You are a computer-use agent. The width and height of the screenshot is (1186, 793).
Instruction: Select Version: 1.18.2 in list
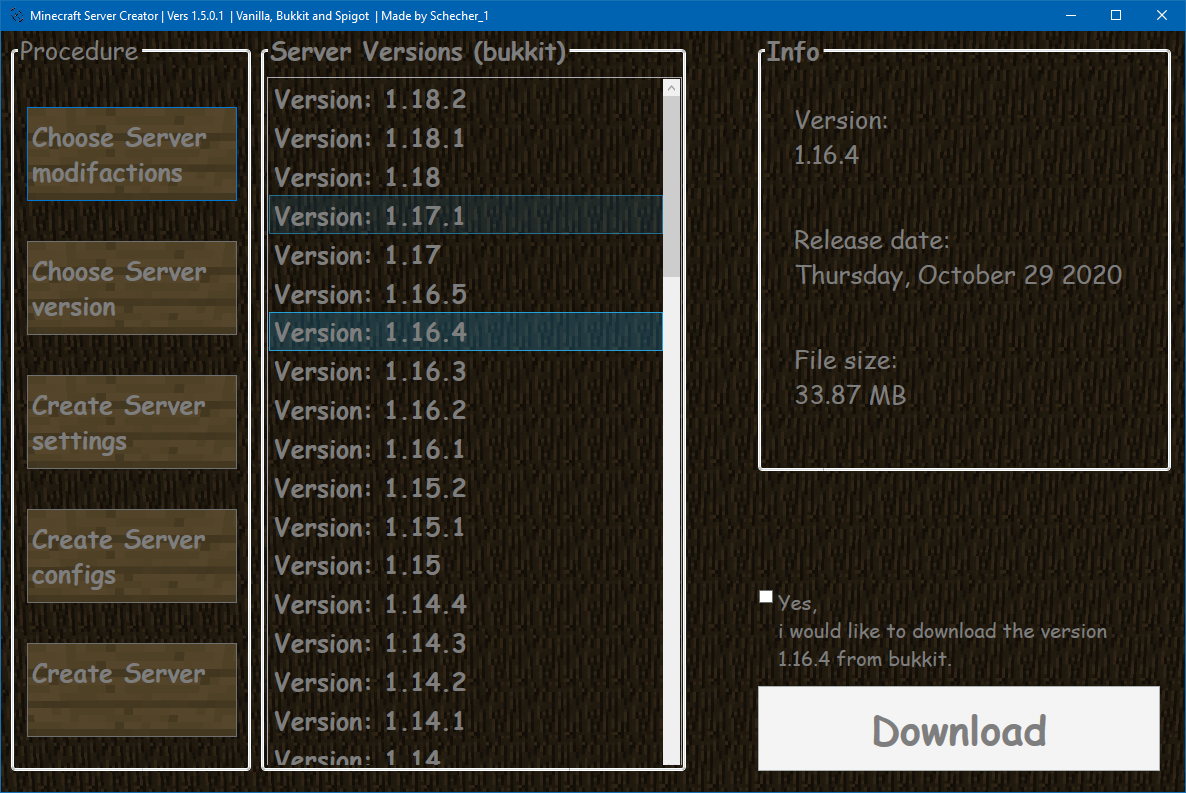466,99
